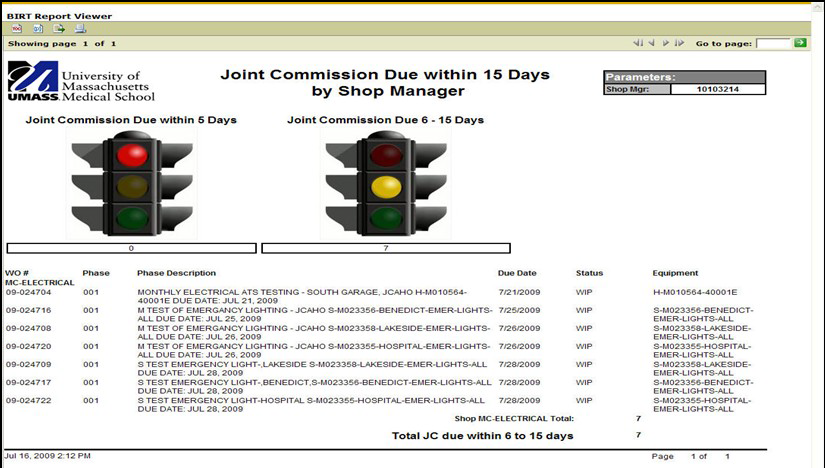Go to the first page arrow
This screenshot has height=468, width=825.
(x=638, y=44)
